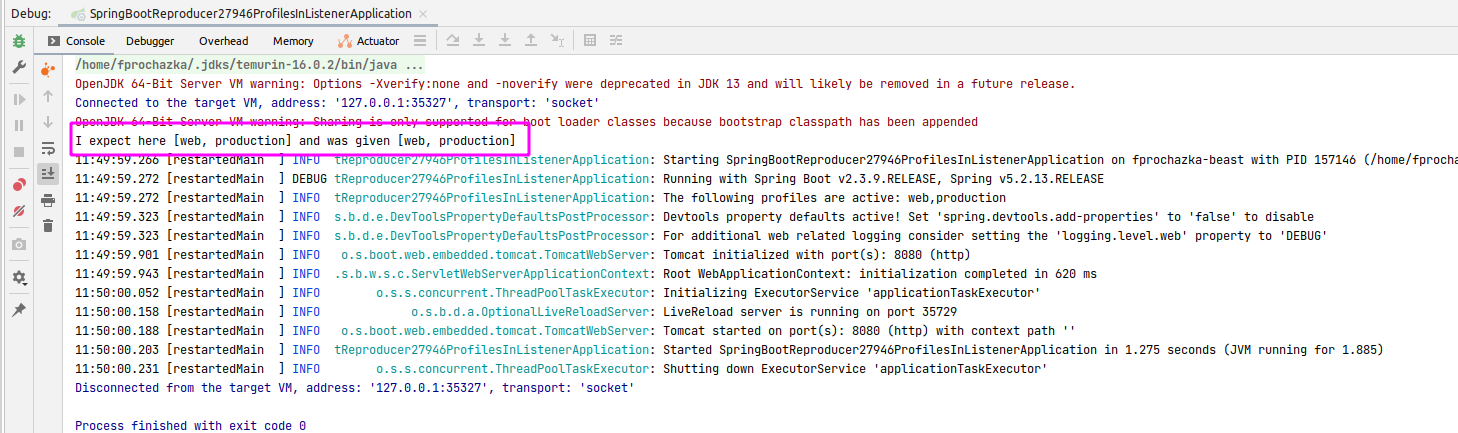Open the Layout hamburger menu icon
This screenshot has width=1458, height=433.
point(420,41)
